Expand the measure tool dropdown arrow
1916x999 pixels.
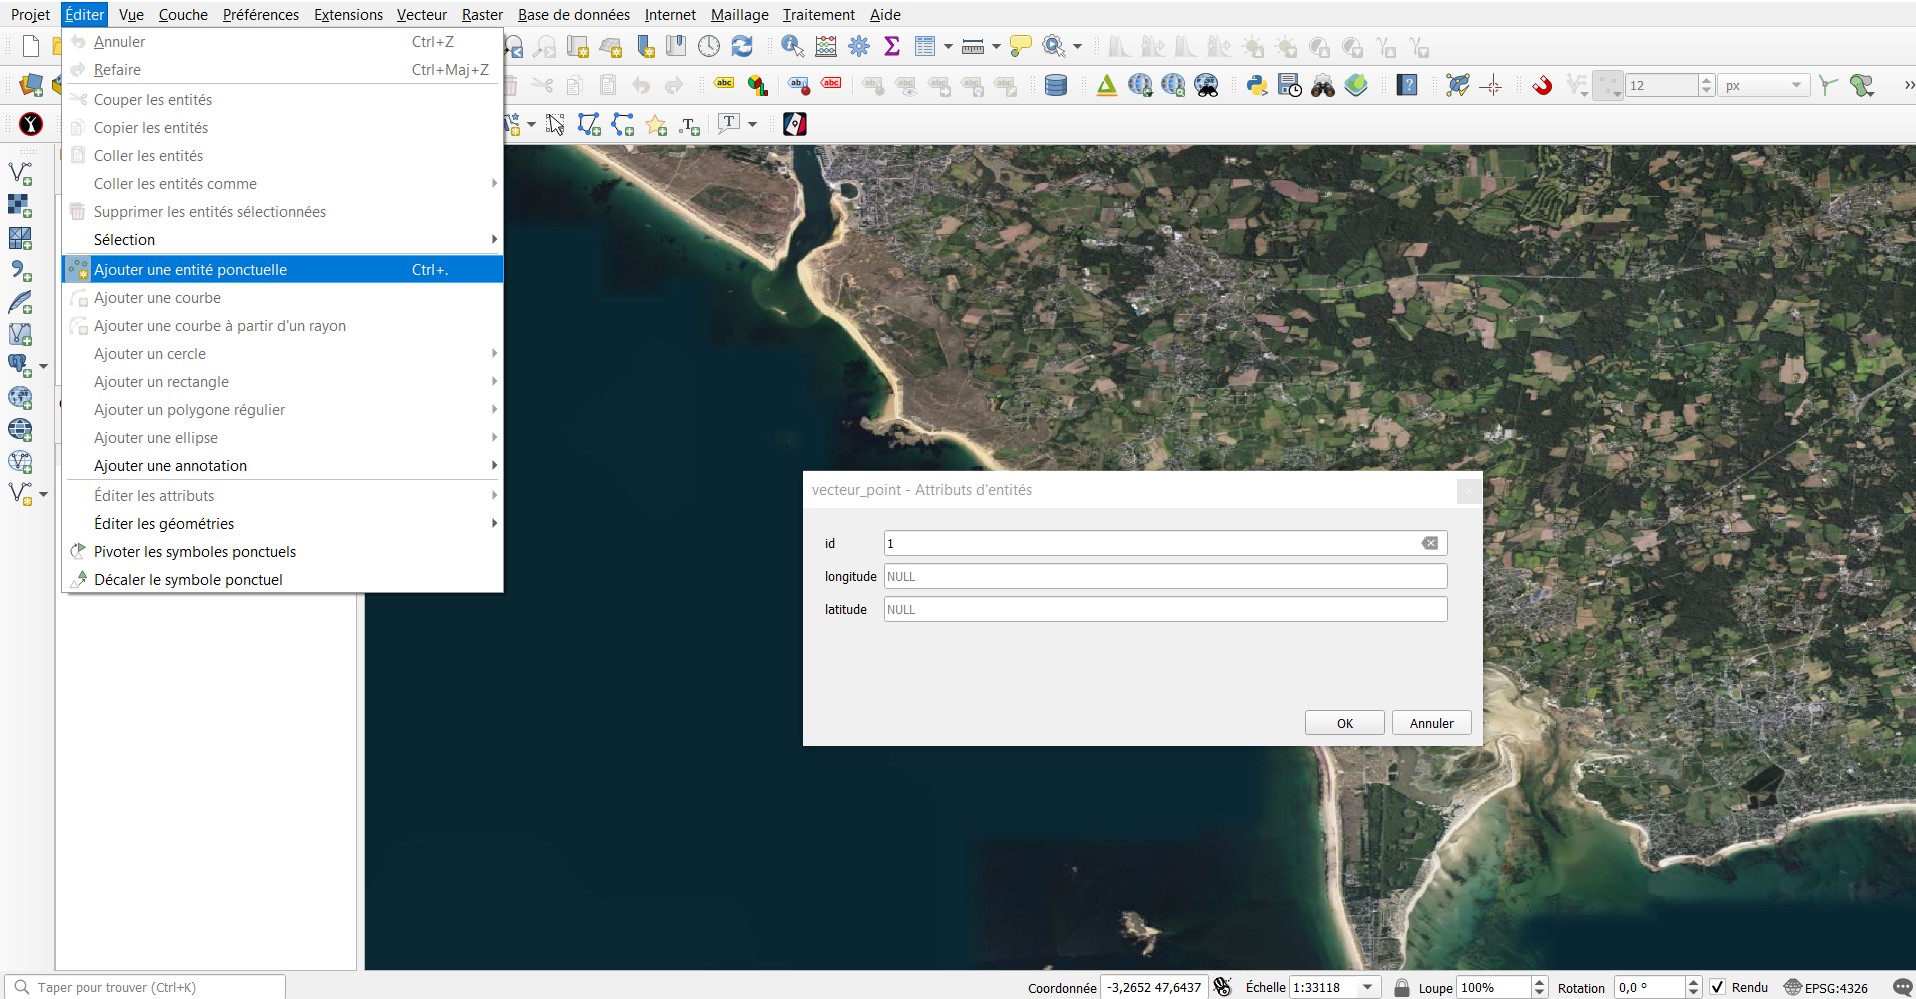[x=996, y=46]
